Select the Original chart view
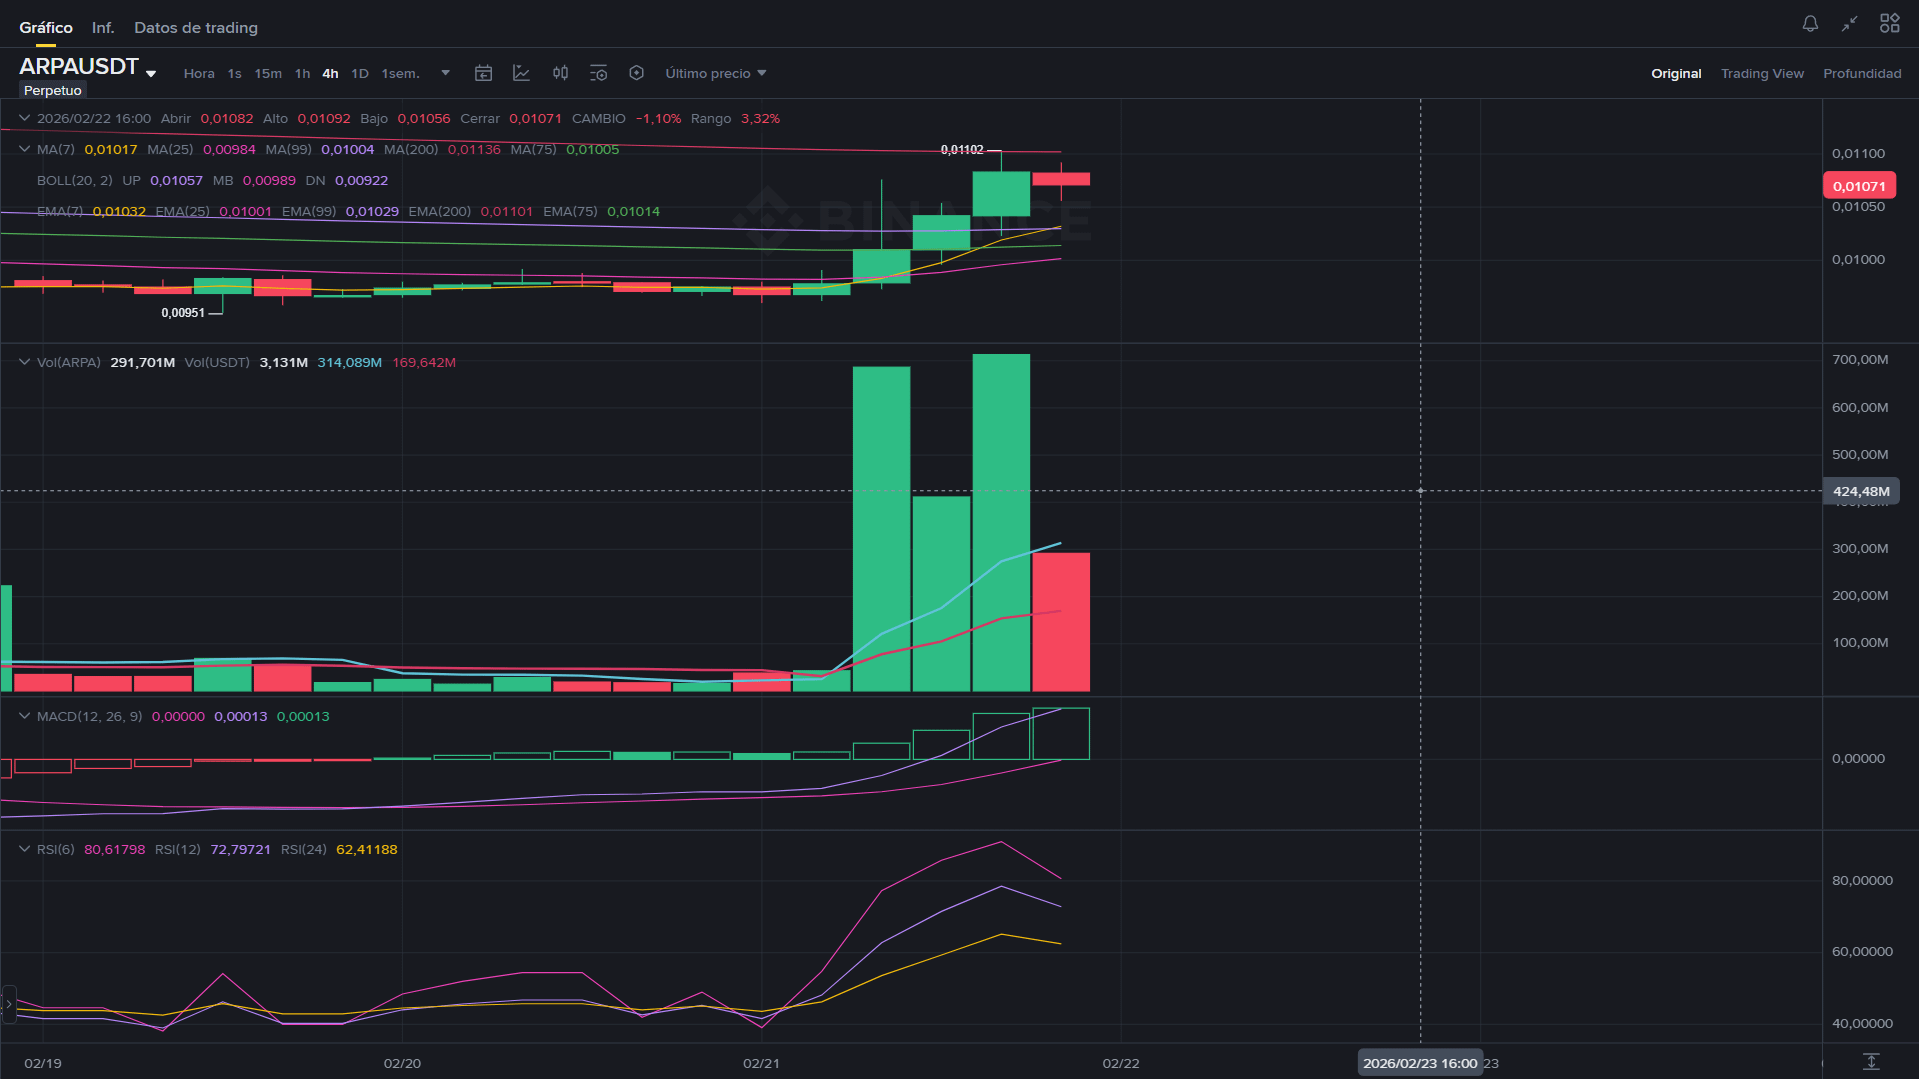Screen dimensions: 1919x1079 point(1676,73)
